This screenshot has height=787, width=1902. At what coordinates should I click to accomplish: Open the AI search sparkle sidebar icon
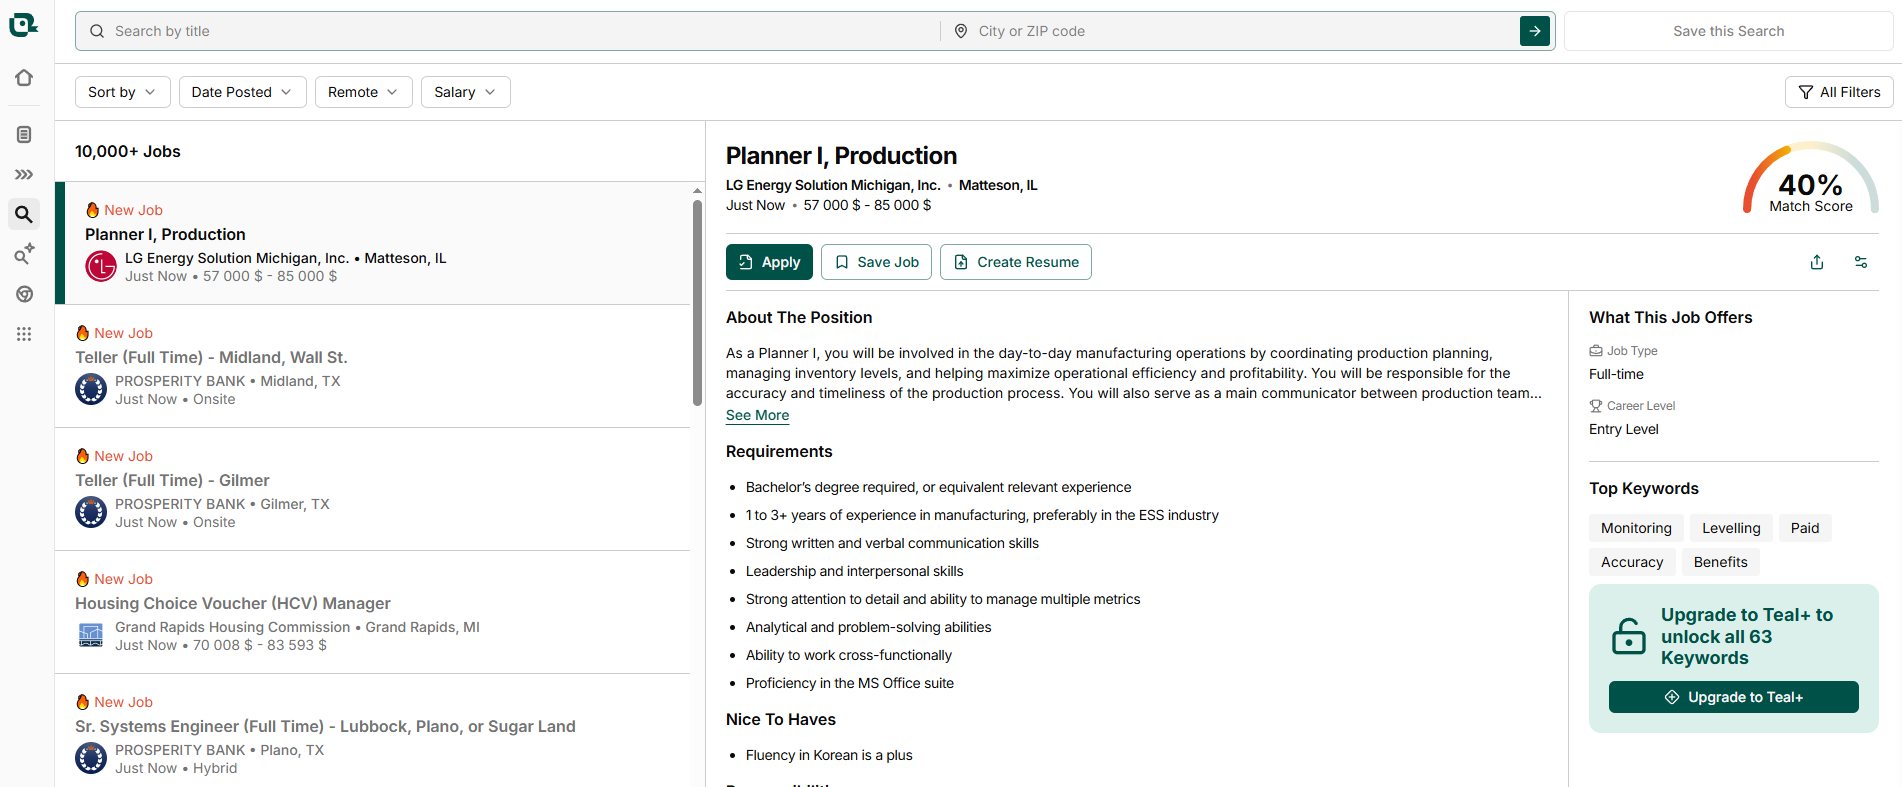tap(24, 254)
